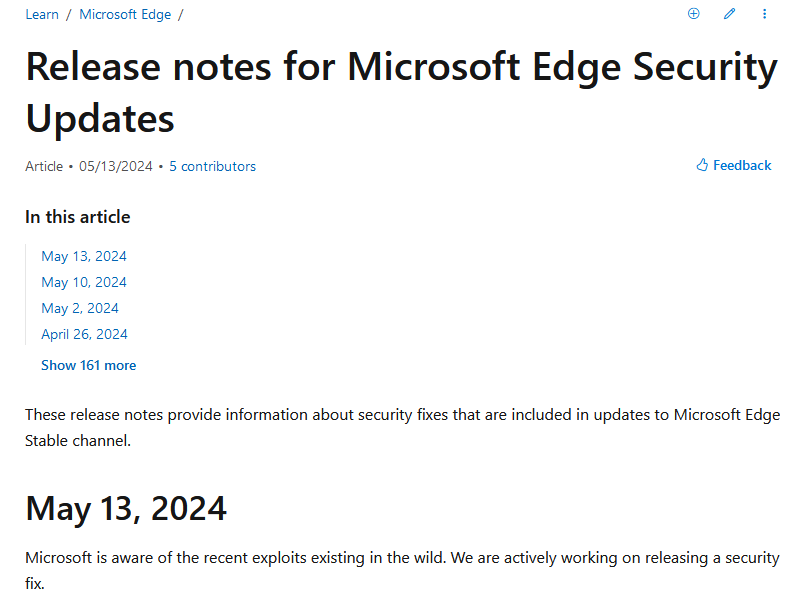Expand Show 161 more entries
This screenshot has width=807, height=615.
89,365
